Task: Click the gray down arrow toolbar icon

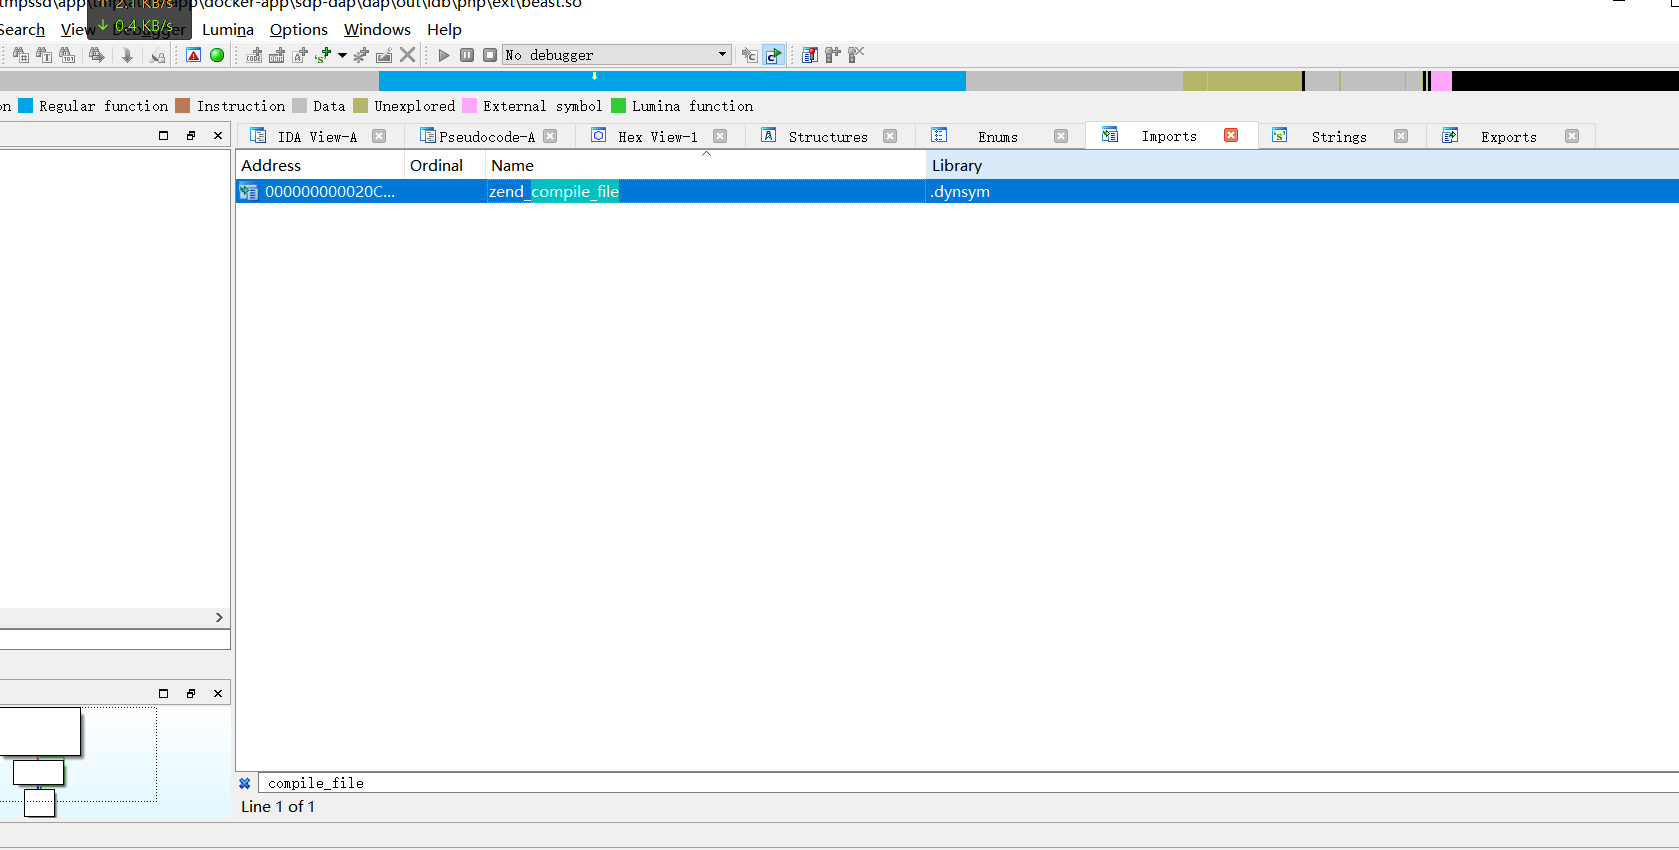Action: point(127,55)
